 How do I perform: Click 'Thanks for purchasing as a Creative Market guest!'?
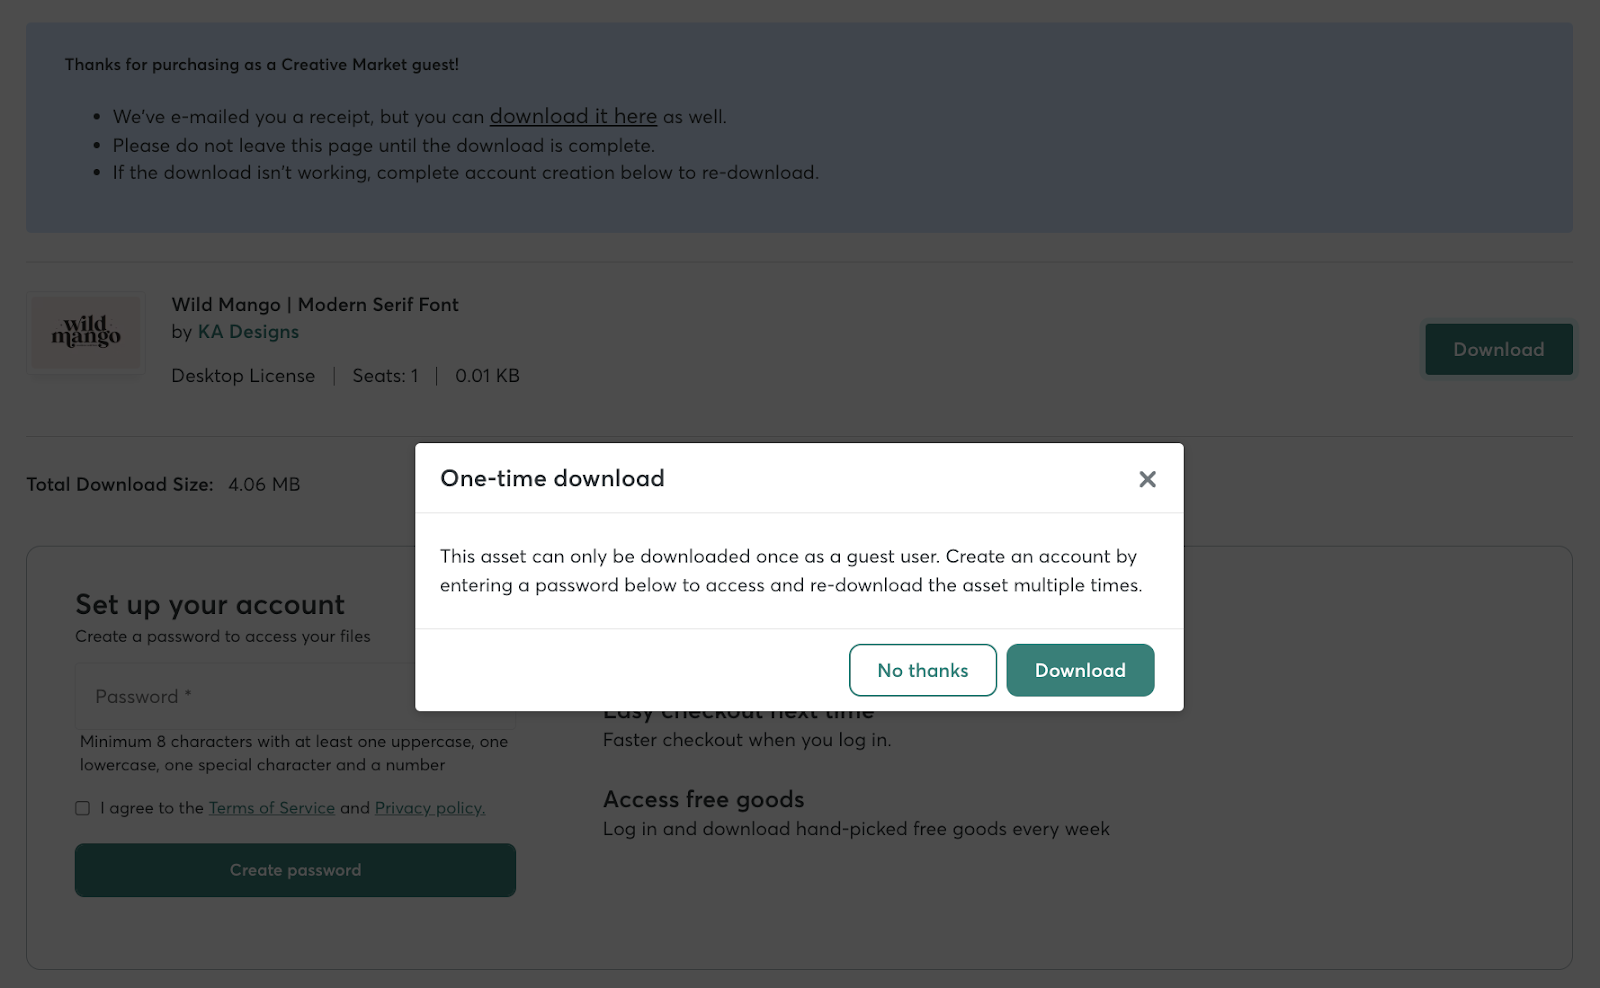click(x=262, y=64)
